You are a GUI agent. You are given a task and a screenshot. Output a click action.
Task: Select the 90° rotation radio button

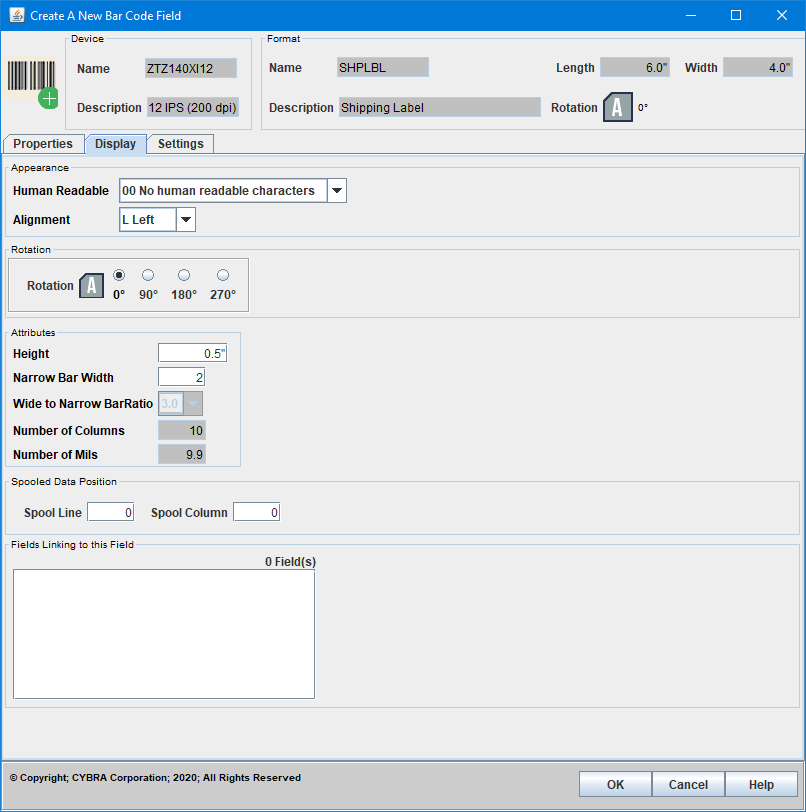(x=148, y=275)
